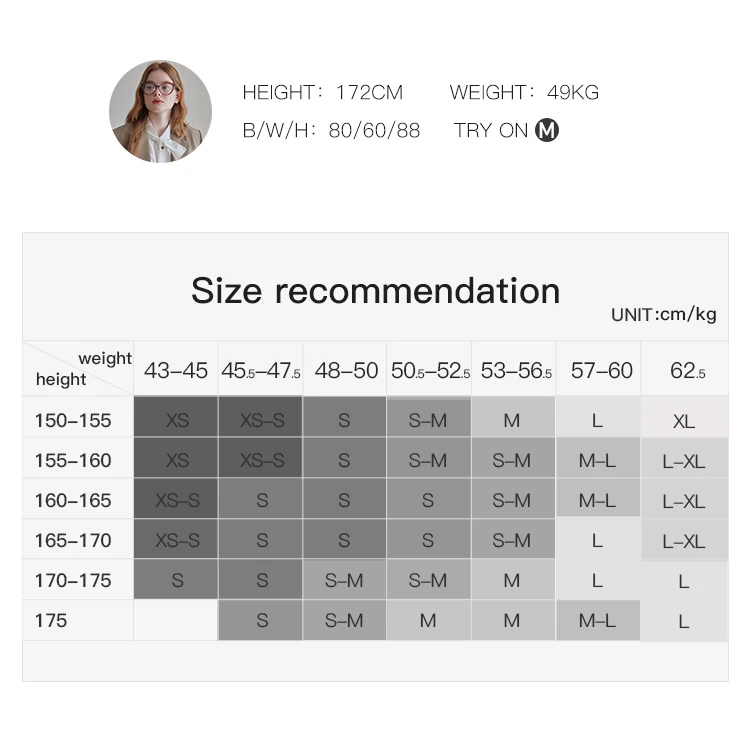Click the Size recommendation heading
750x742 pixels.
point(375,290)
